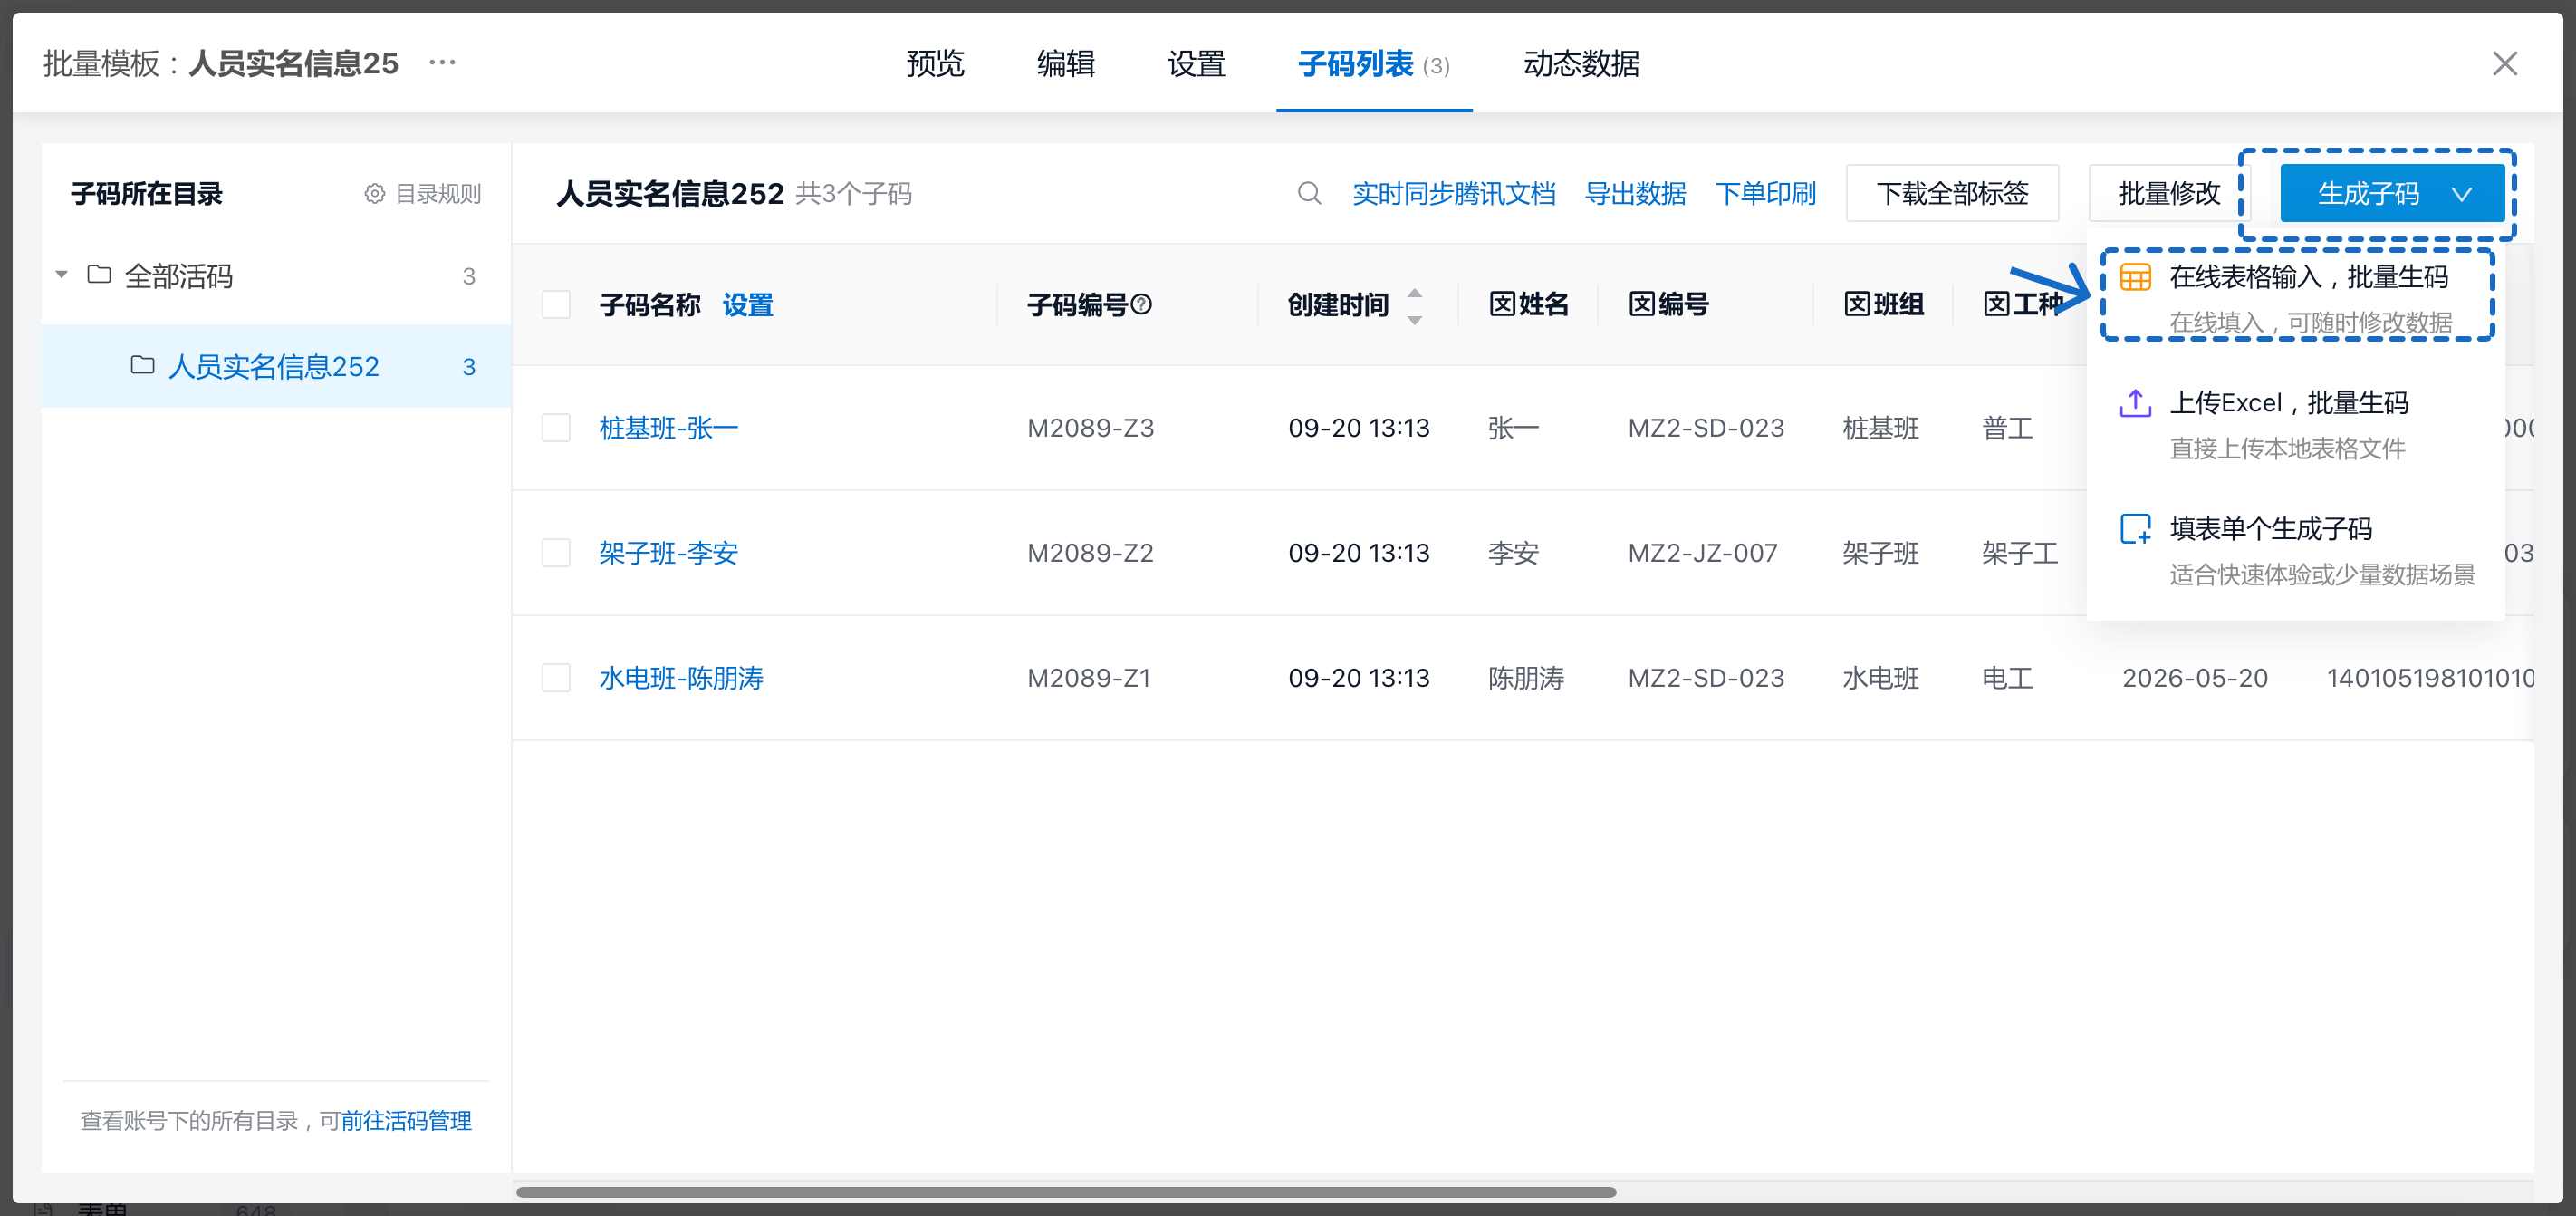This screenshot has height=1216, width=2576.
Task: Select 全部活码 directory row
Action: (276, 275)
